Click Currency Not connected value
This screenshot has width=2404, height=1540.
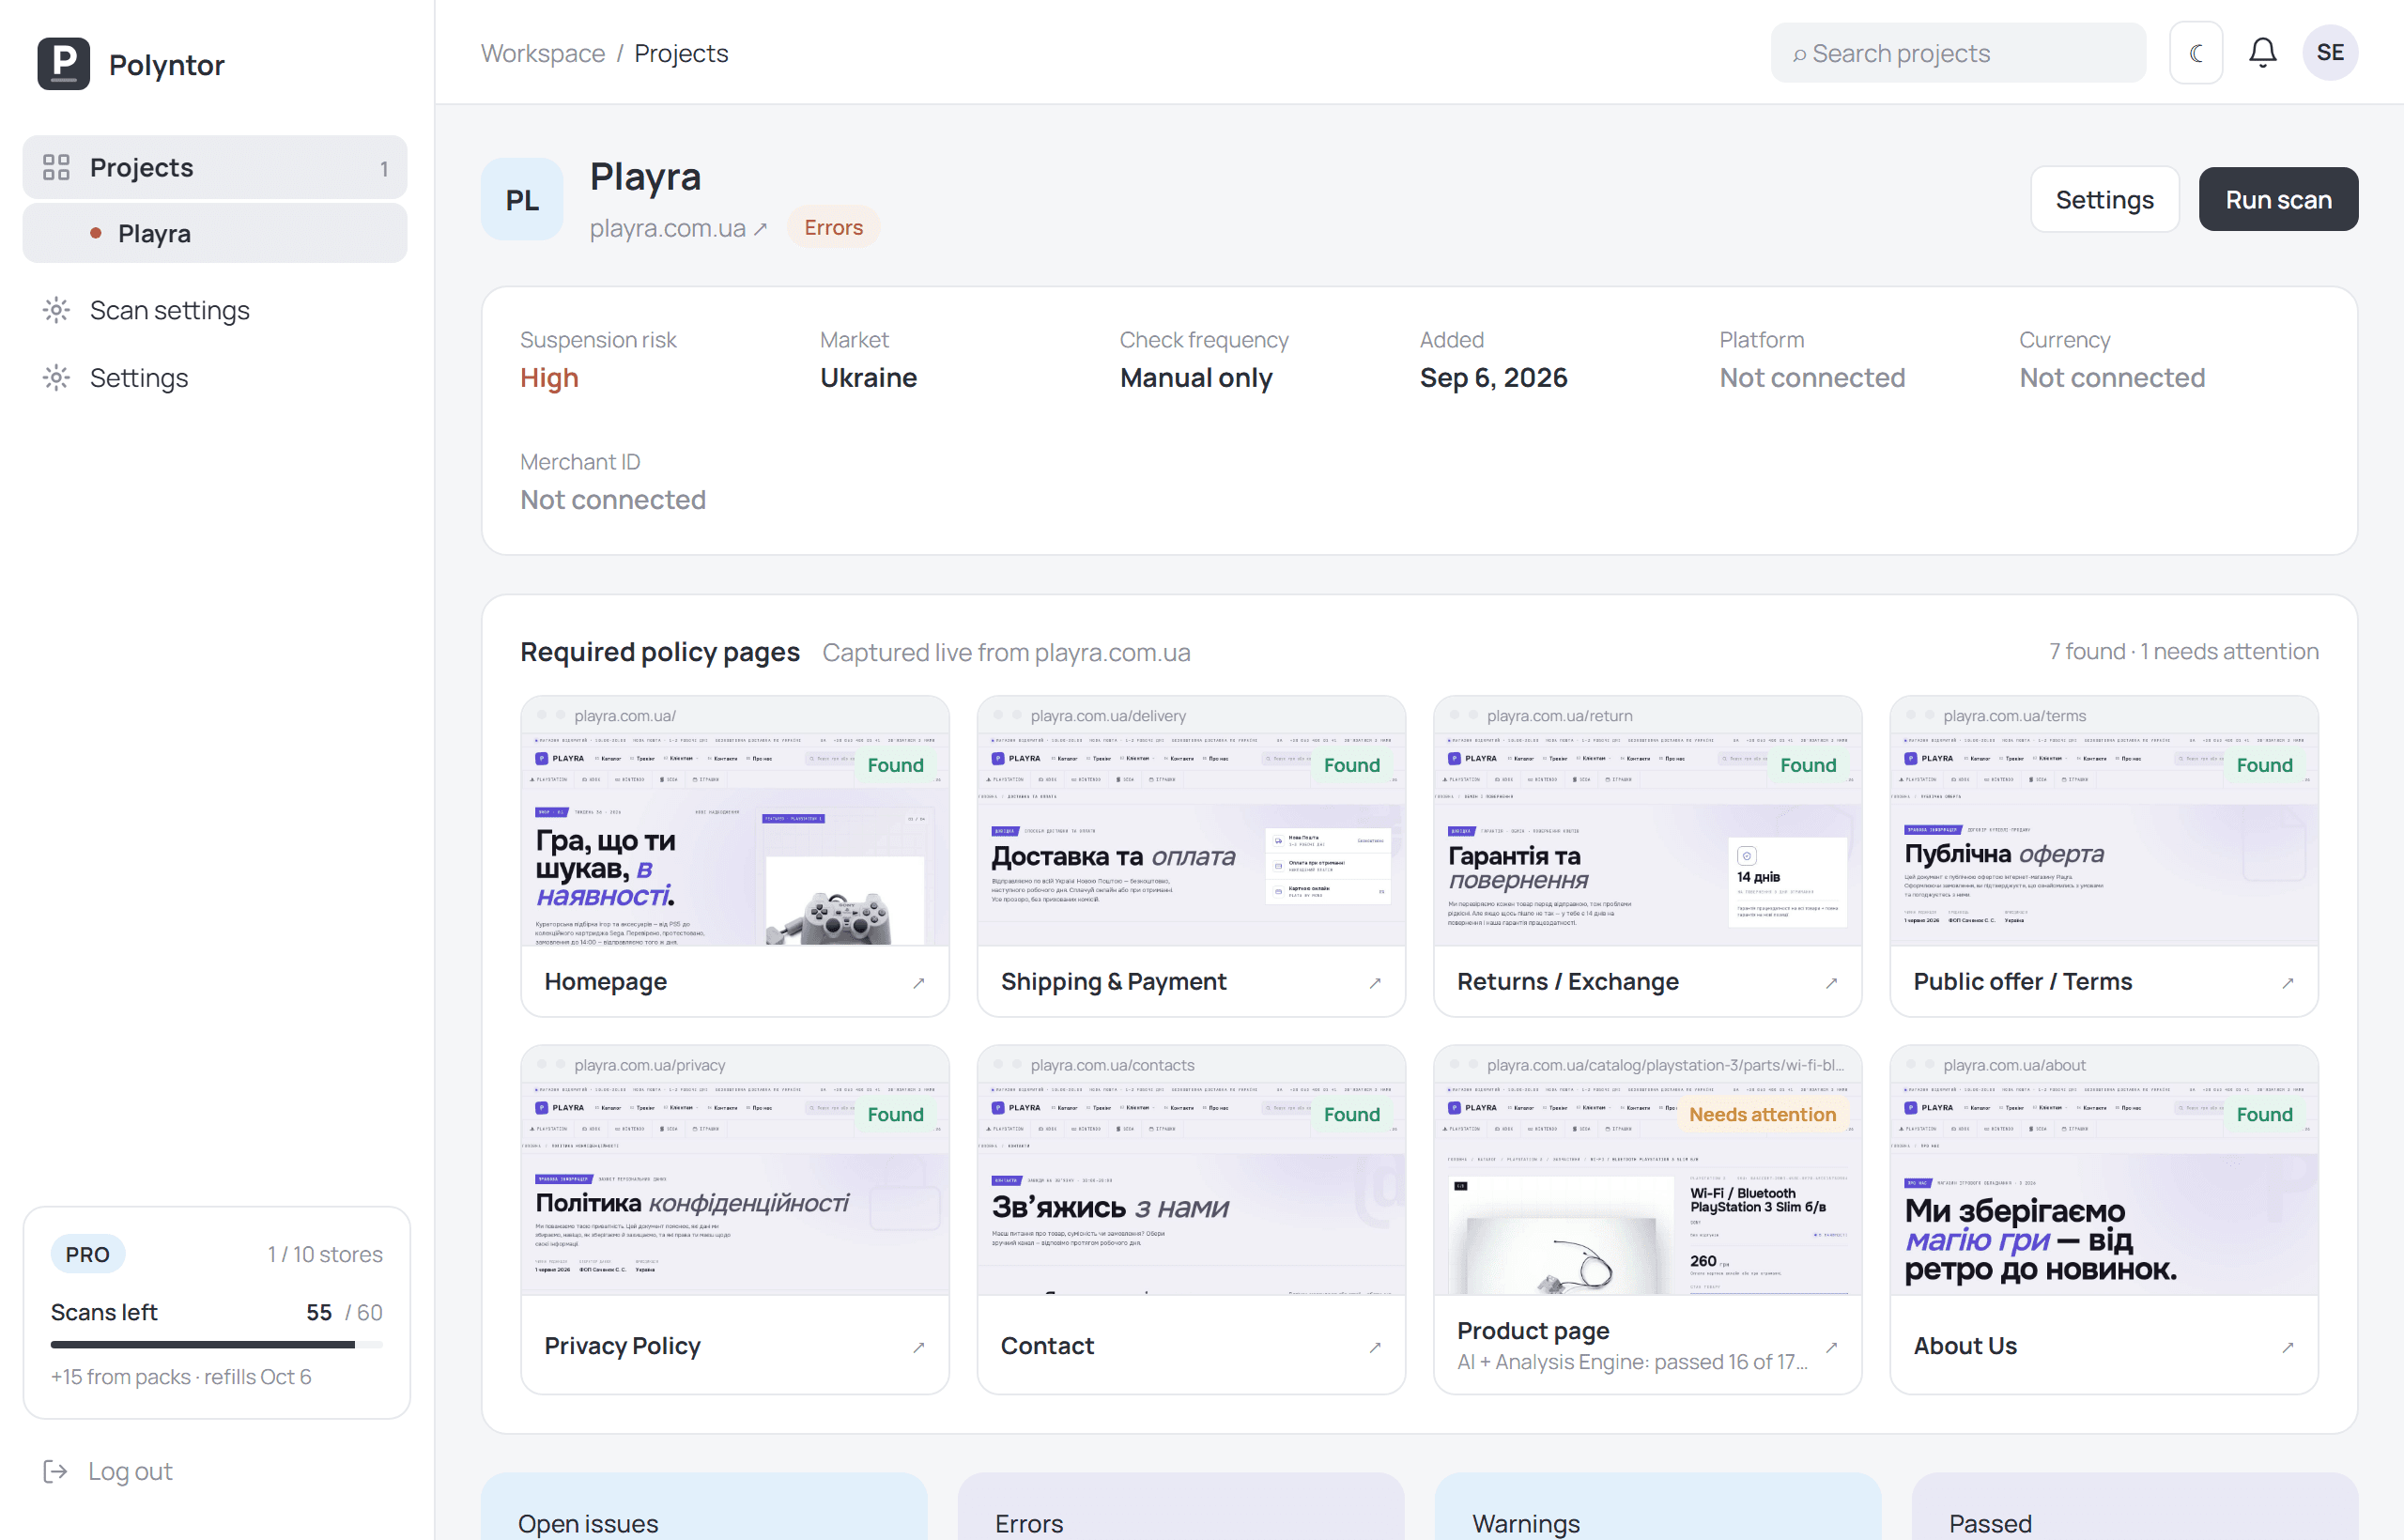(2112, 378)
